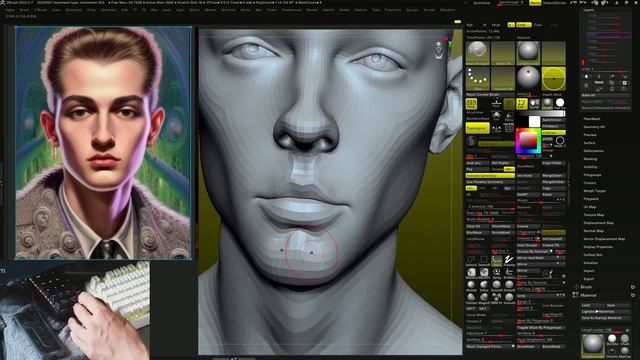This screenshot has width=640, height=360.
Task: Click the Flat Color white sphere icon
Action: [560, 103]
